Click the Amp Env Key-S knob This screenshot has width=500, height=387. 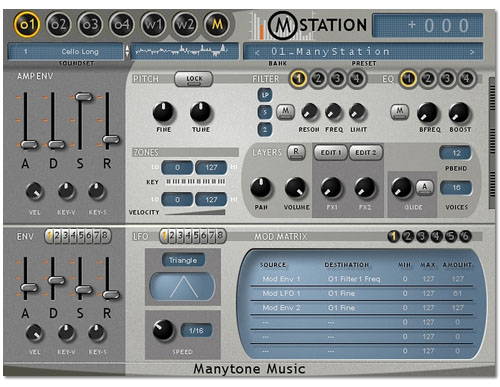pyautogui.click(x=97, y=191)
